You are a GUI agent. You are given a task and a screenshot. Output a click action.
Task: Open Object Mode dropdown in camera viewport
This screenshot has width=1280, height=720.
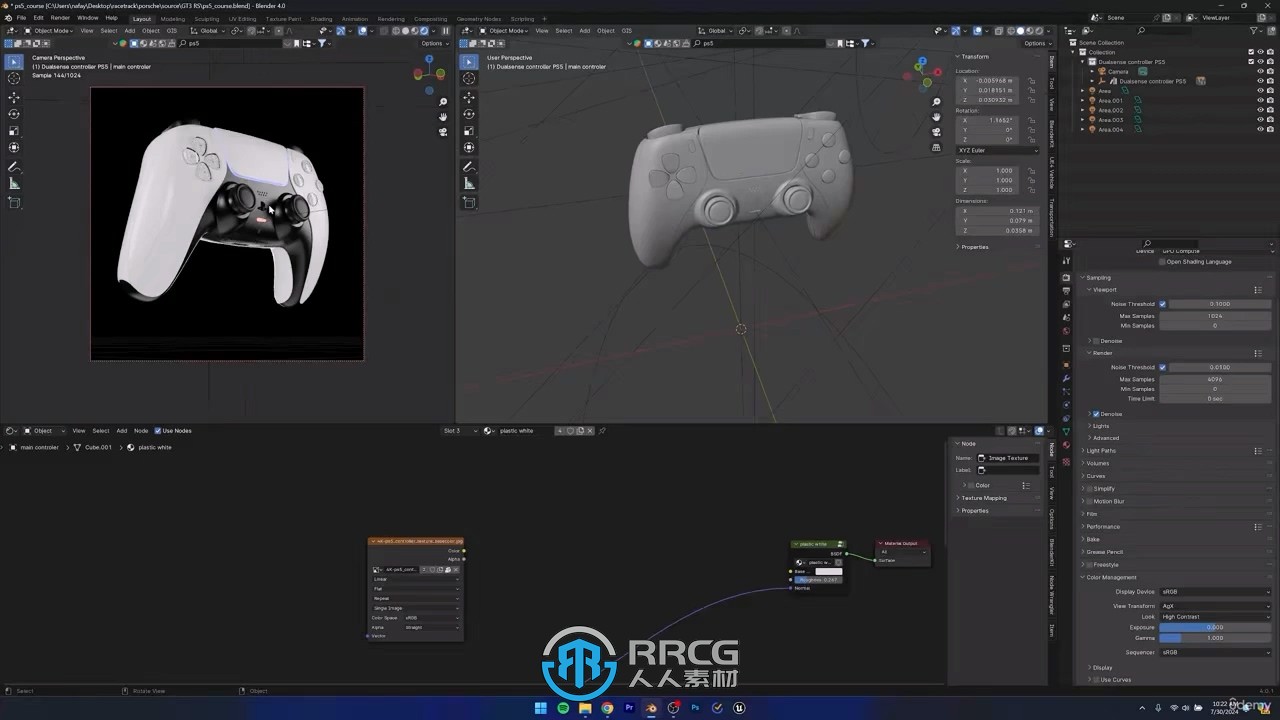48,31
